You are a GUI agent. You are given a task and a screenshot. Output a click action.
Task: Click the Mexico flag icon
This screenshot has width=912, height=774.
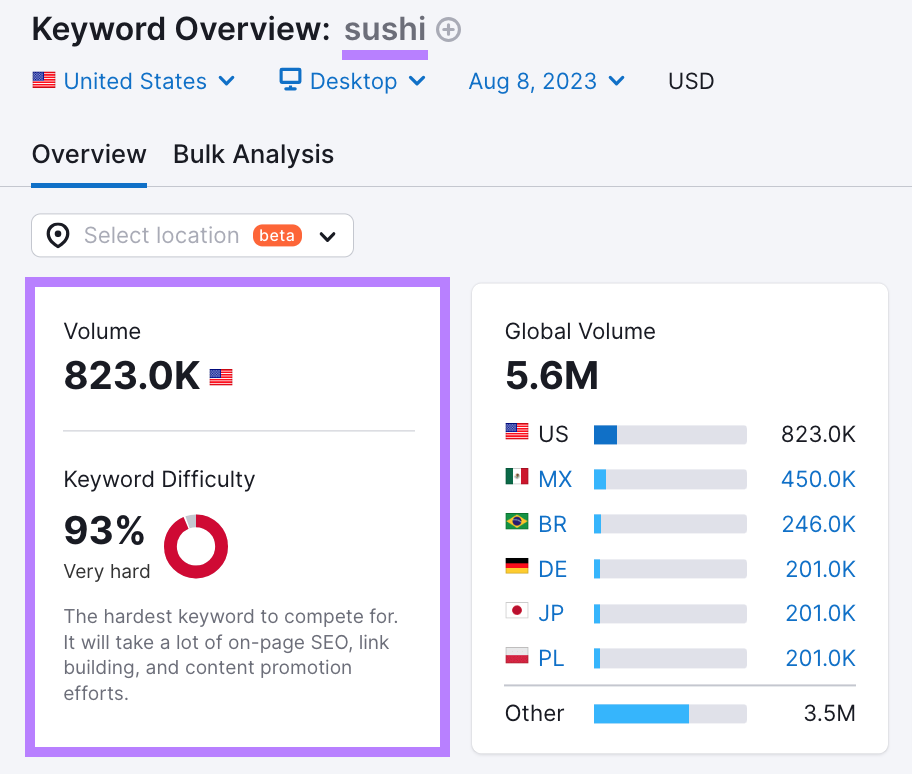tap(516, 476)
